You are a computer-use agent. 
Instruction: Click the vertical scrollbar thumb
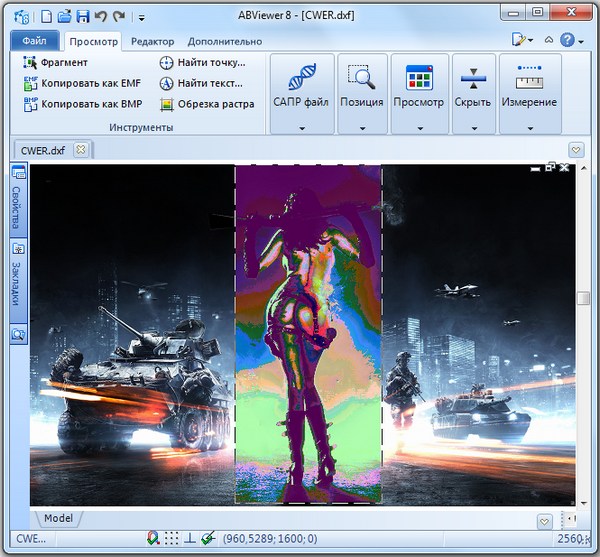click(x=583, y=298)
